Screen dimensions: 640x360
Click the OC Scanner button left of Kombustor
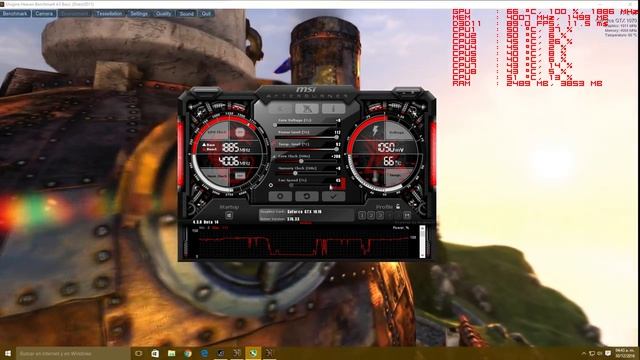coord(280,108)
